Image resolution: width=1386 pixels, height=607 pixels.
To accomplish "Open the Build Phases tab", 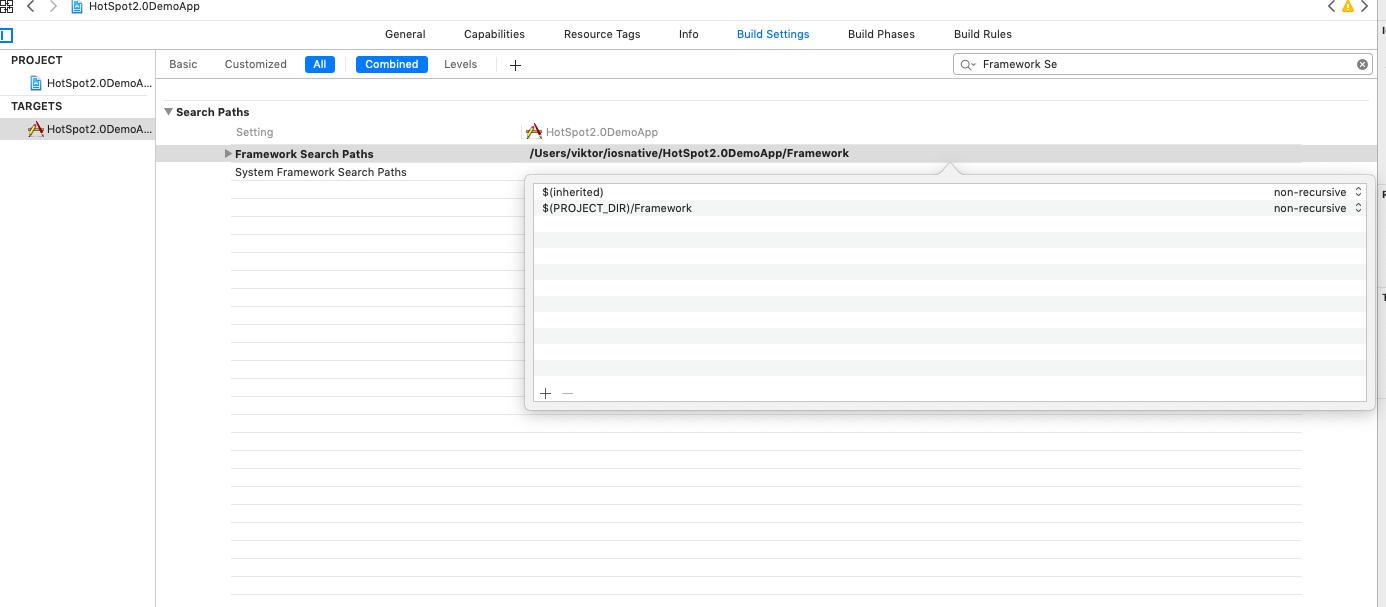I will tap(881, 34).
